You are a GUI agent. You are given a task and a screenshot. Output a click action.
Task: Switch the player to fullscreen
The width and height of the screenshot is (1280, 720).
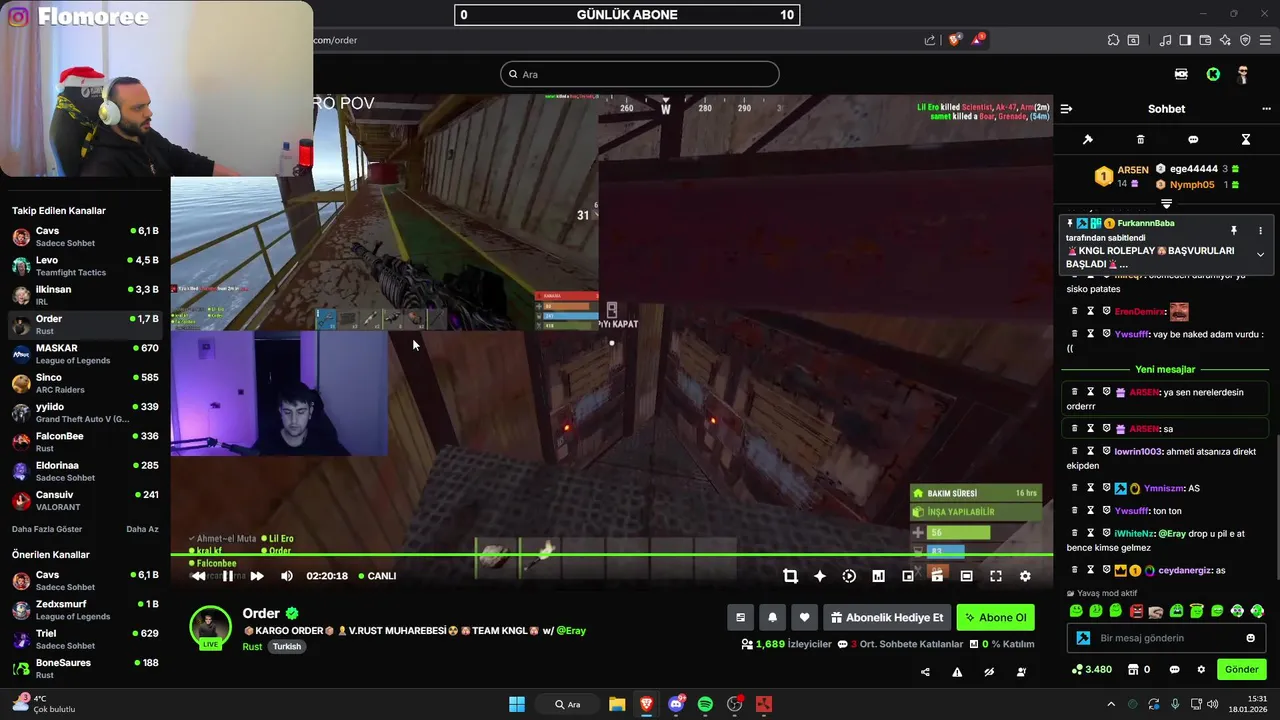coord(996,576)
